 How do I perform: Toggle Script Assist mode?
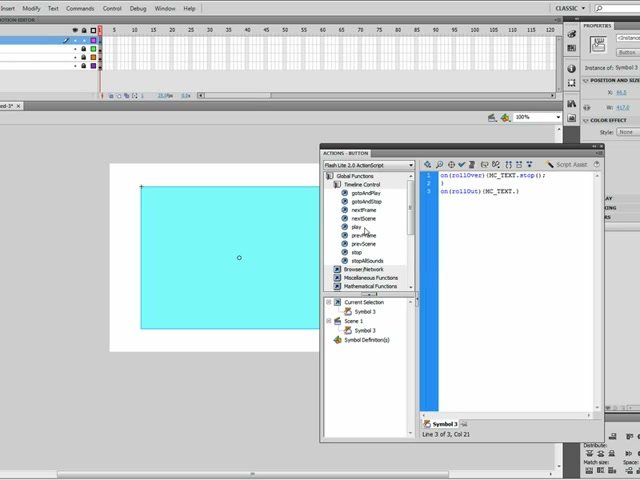pyautogui.click(x=567, y=164)
